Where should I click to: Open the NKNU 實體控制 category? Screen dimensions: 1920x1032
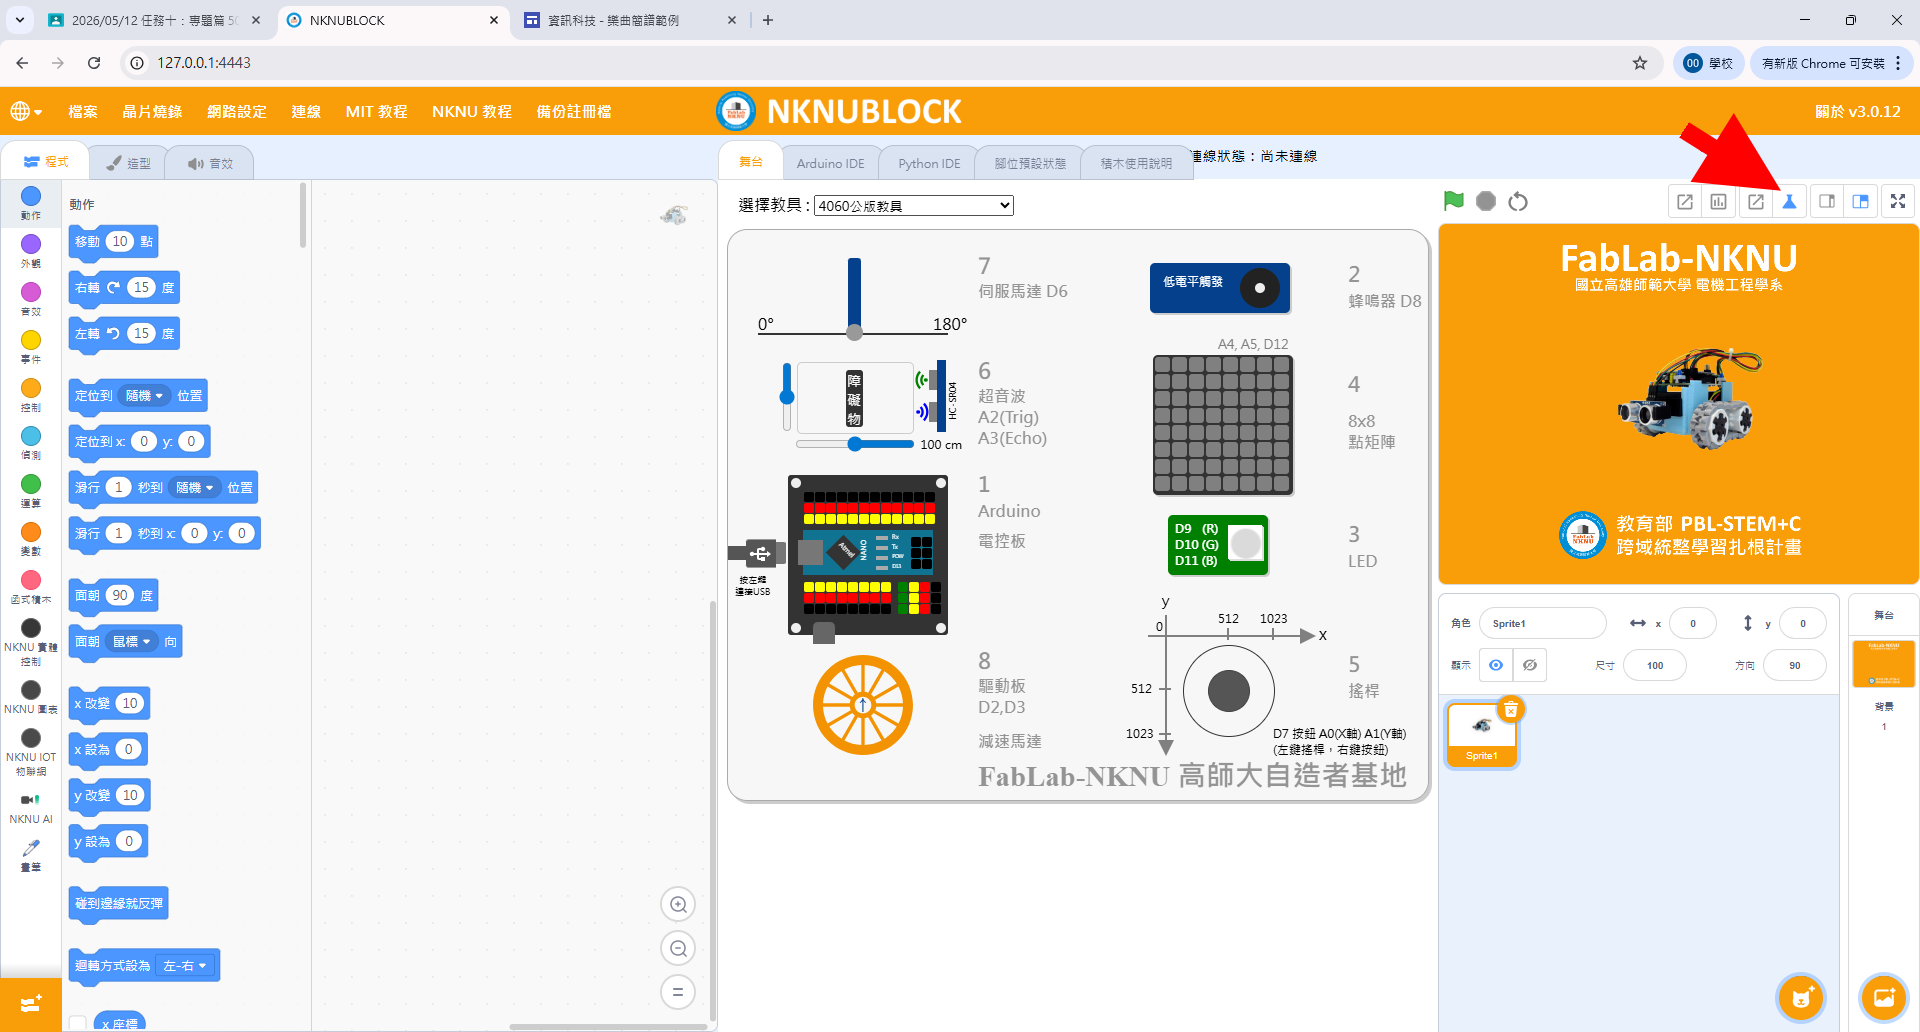(x=31, y=642)
